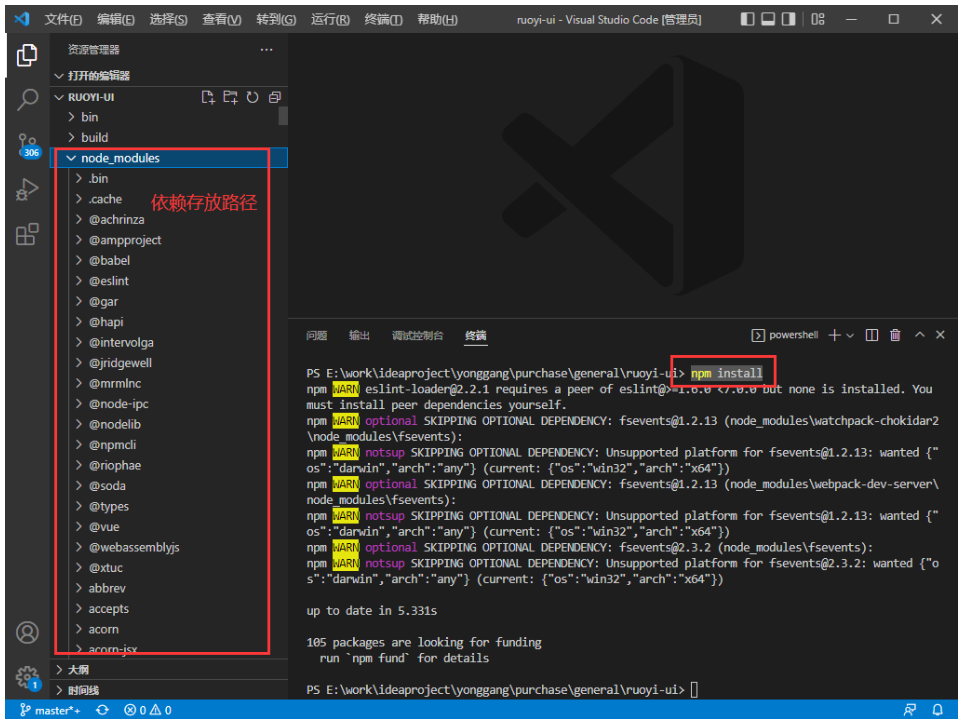Open the 查看(V) menu
962x719 pixels.
click(221, 20)
